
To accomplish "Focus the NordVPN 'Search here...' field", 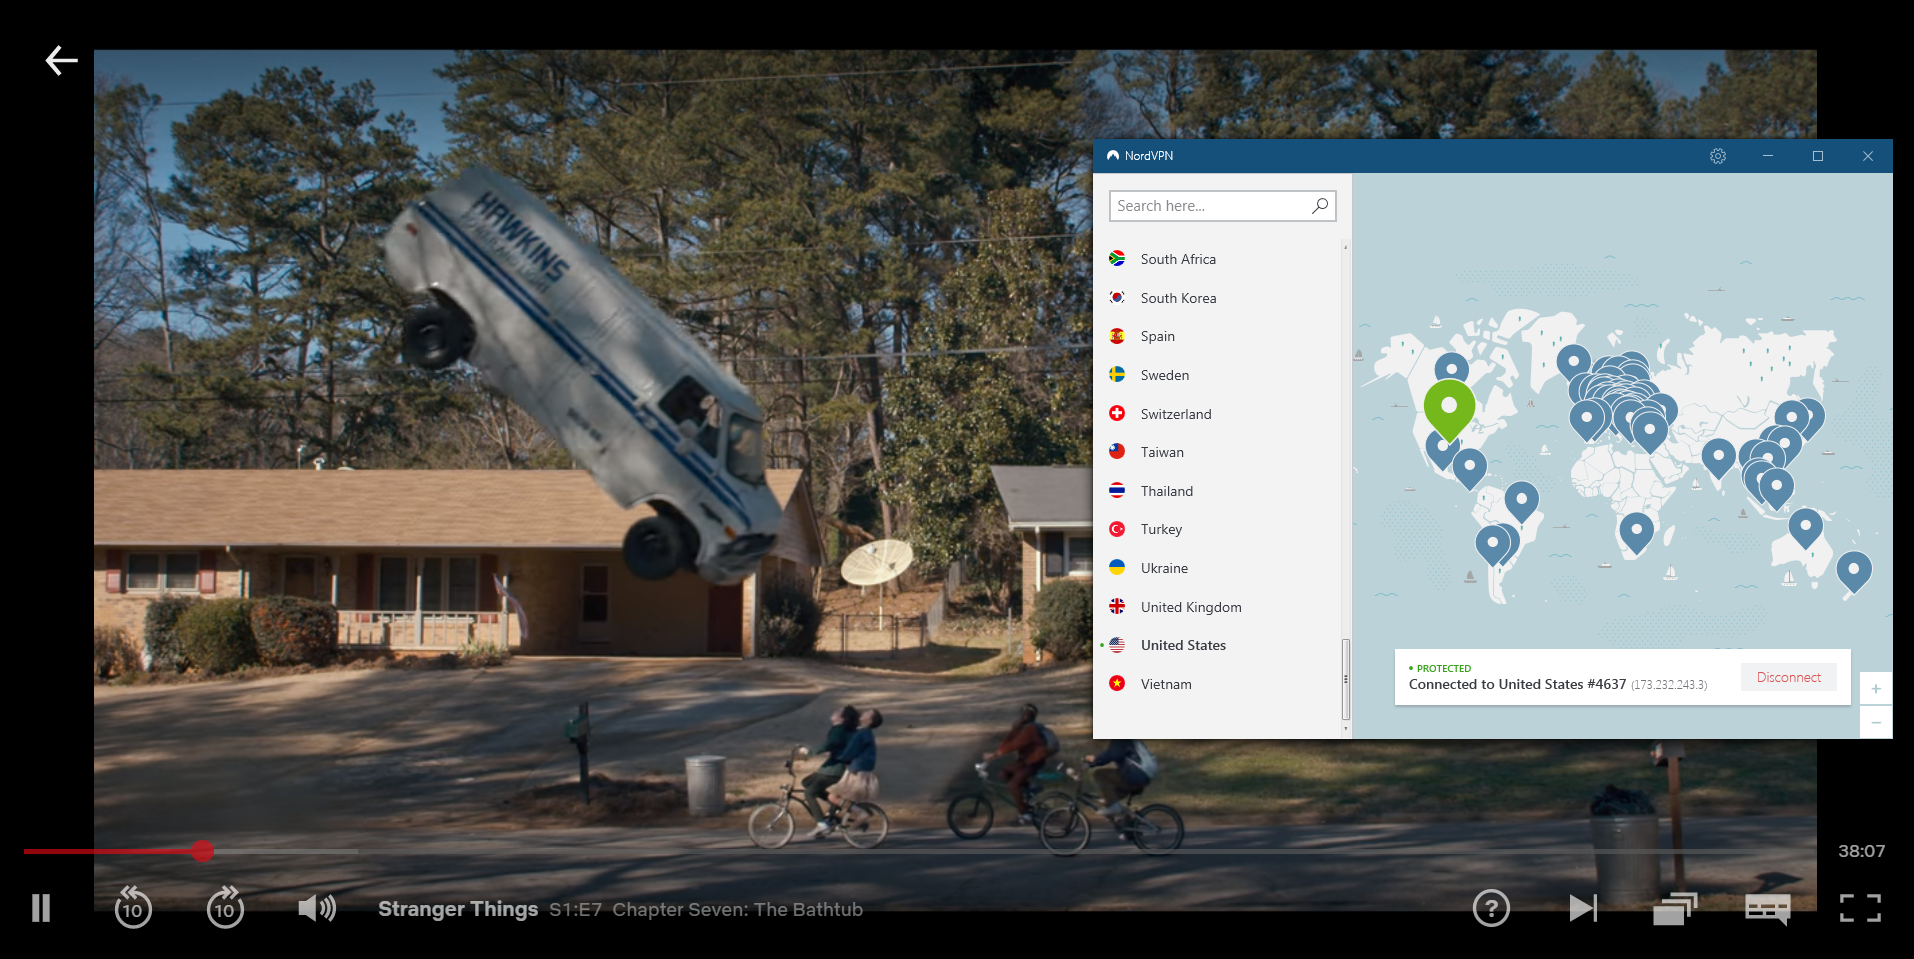I will 1222,206.
